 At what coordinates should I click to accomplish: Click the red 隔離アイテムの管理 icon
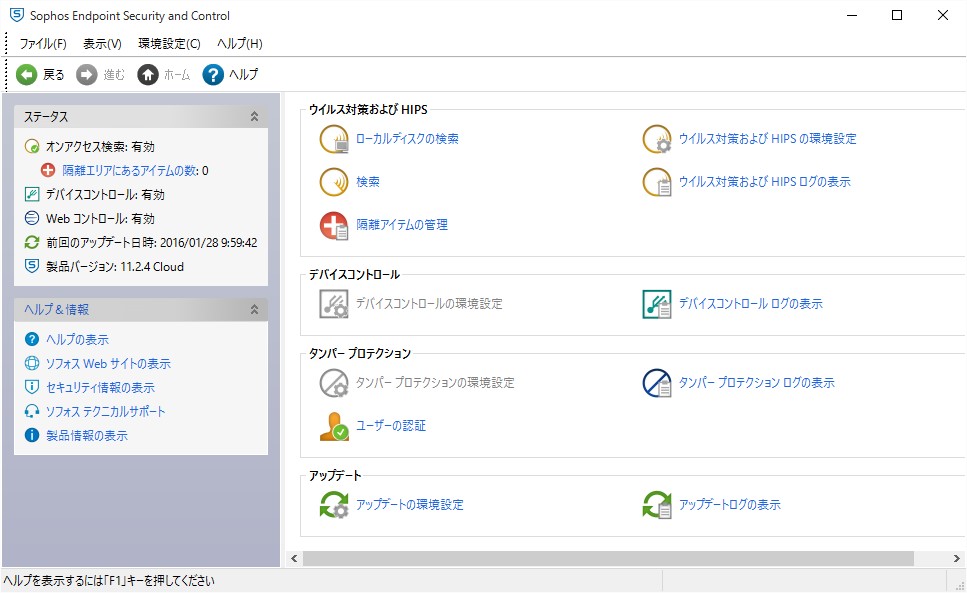tap(334, 225)
